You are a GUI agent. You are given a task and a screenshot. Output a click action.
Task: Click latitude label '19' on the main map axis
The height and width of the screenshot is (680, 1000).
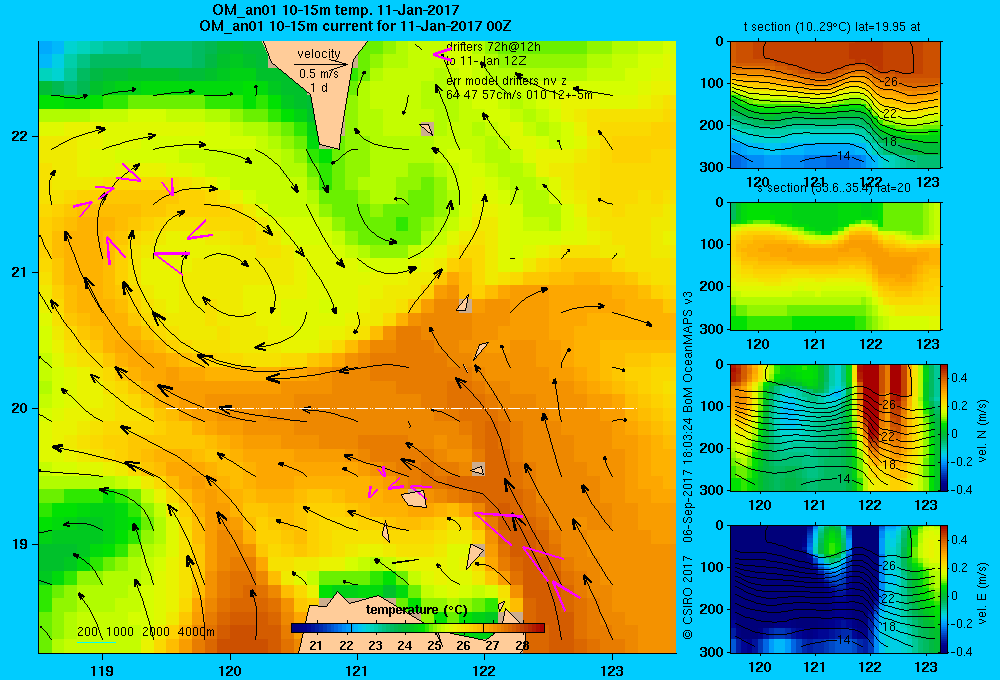click(19, 544)
